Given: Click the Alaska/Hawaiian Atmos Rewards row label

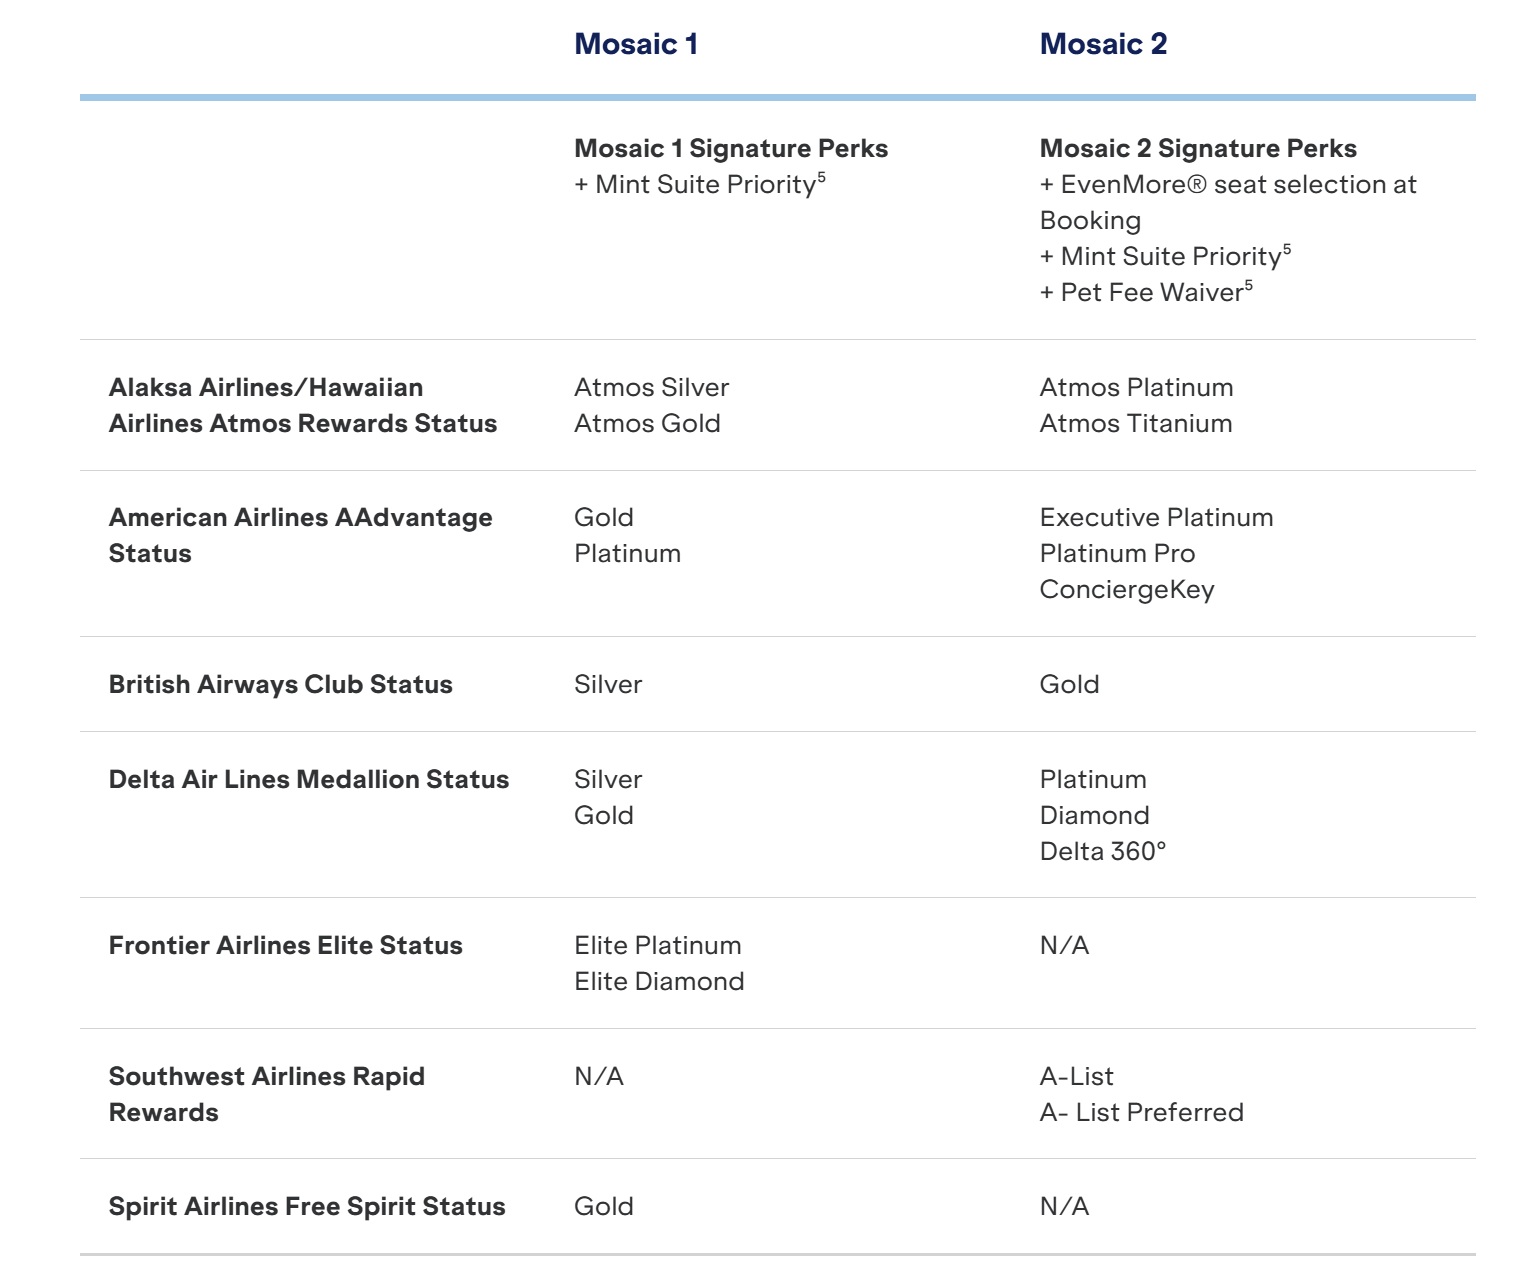Looking at the screenshot, I should [302, 405].
